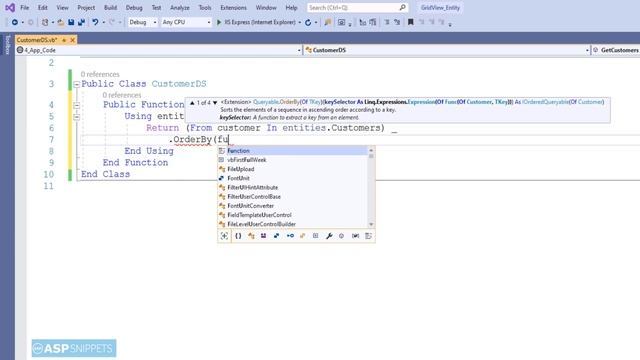The image size is (640, 360).
Task: Open the Debug configuration dropdown
Action: point(142,22)
